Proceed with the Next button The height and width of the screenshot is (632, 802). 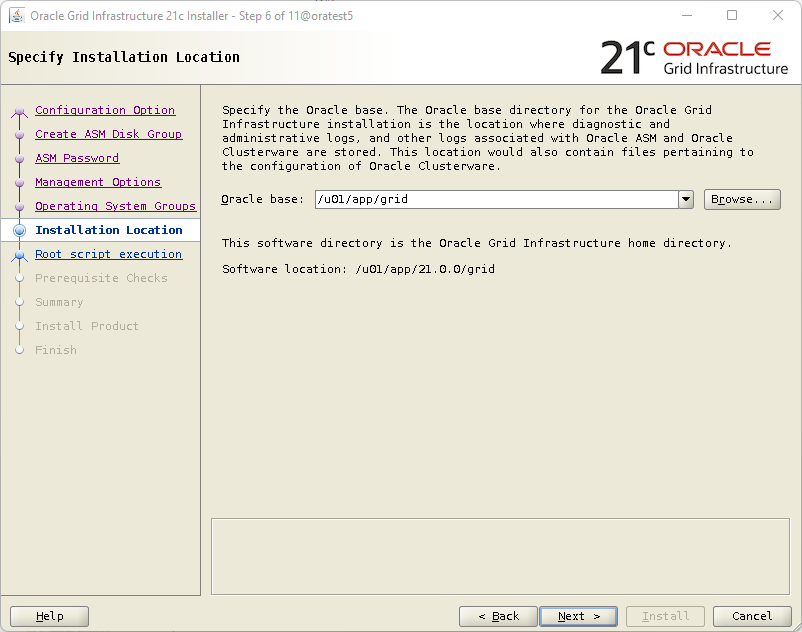coord(578,616)
